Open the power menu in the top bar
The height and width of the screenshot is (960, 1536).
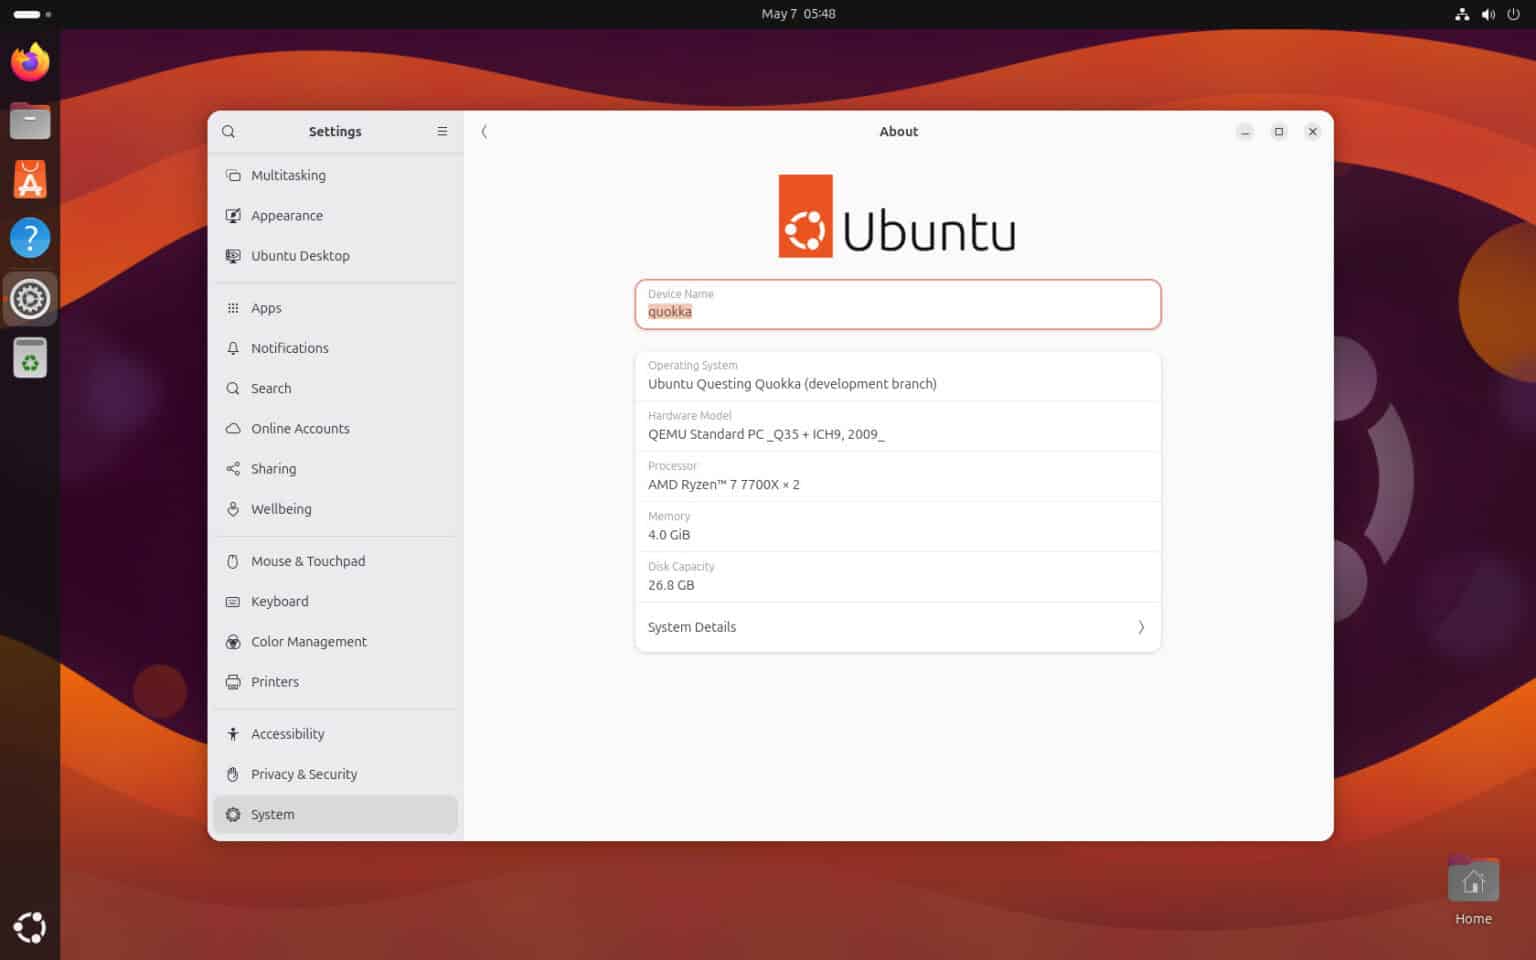1513,14
